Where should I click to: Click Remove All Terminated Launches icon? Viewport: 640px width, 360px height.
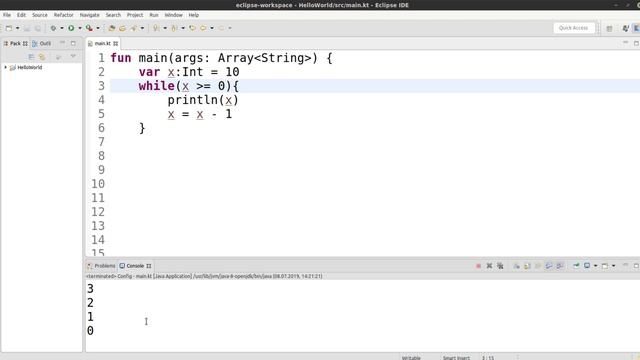coord(500,266)
